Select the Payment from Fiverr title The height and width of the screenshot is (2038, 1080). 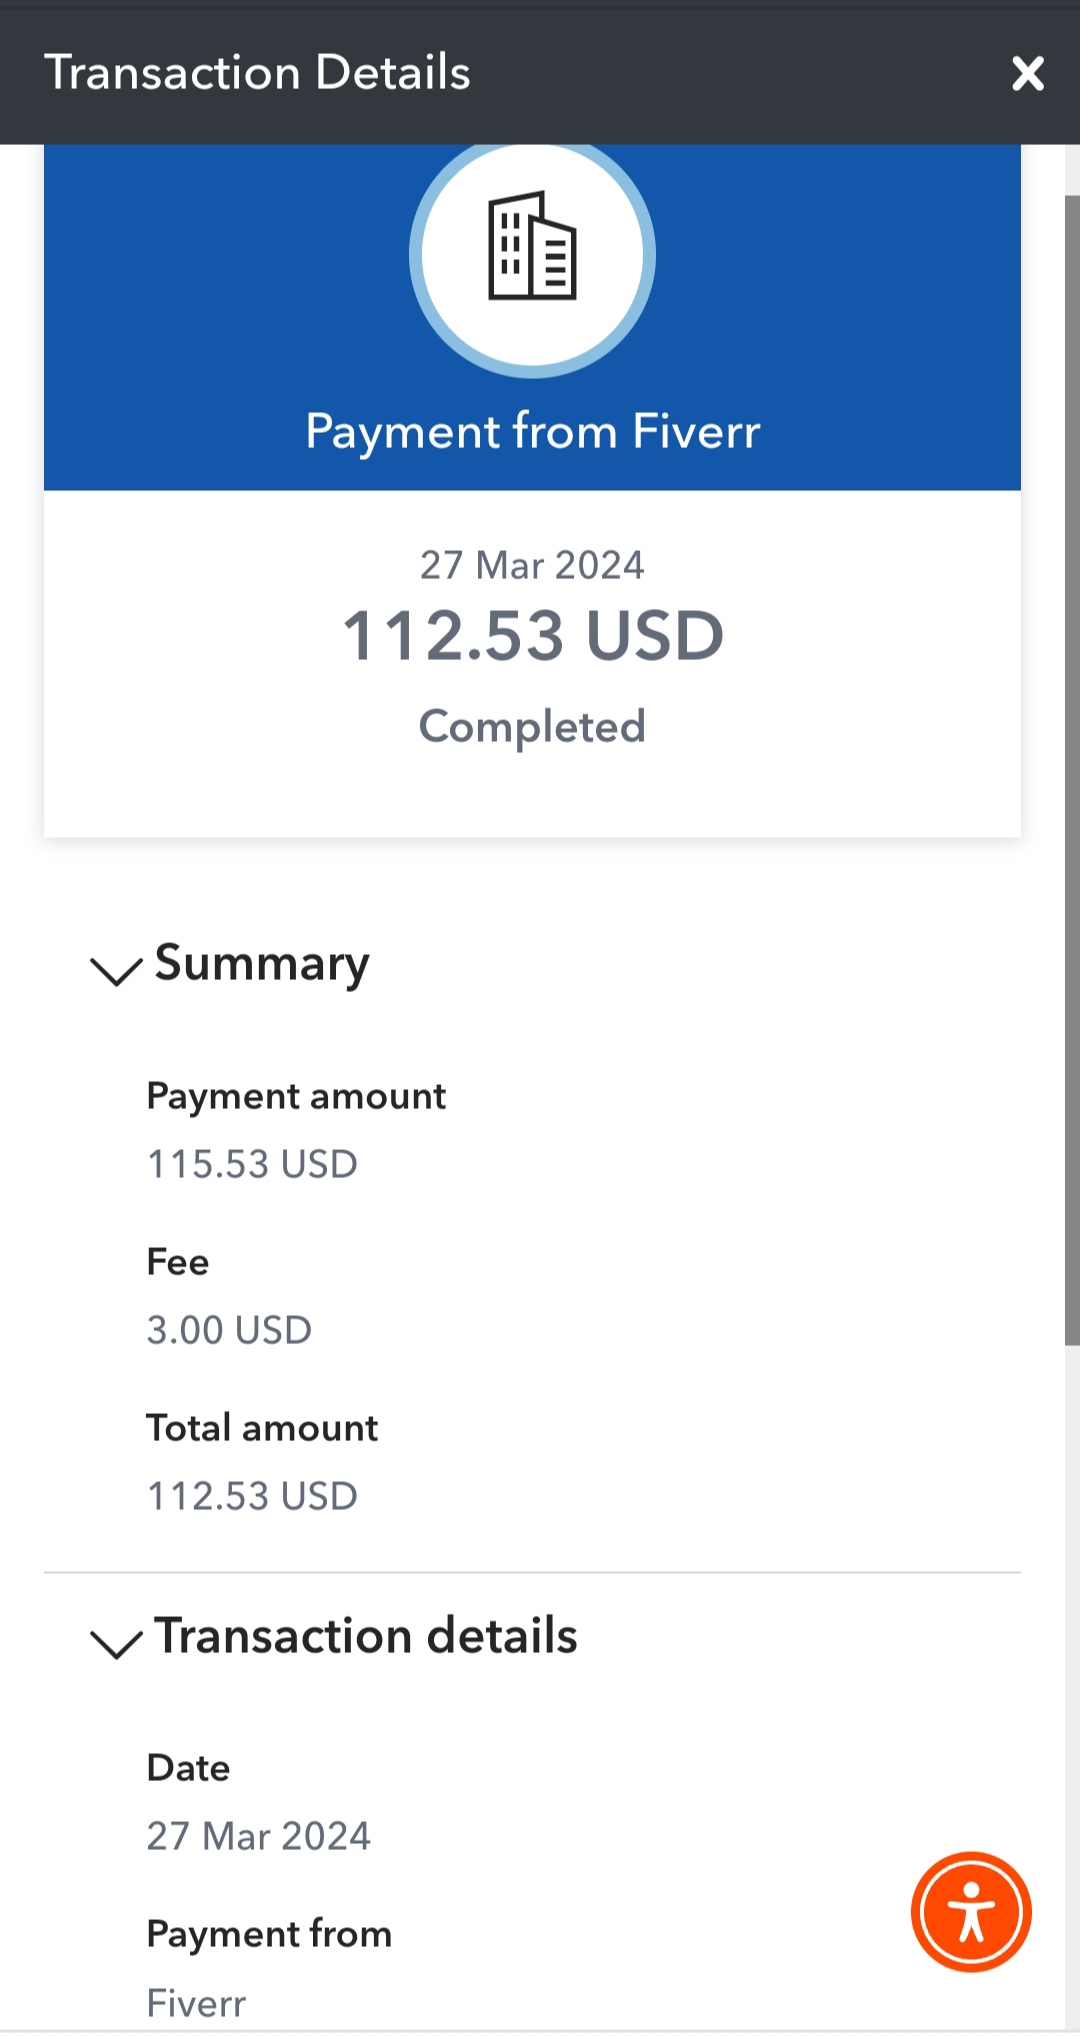coord(532,431)
